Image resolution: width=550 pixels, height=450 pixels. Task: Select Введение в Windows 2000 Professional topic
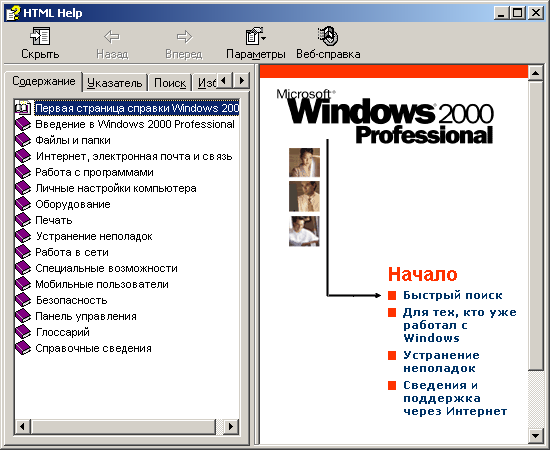(x=135, y=124)
